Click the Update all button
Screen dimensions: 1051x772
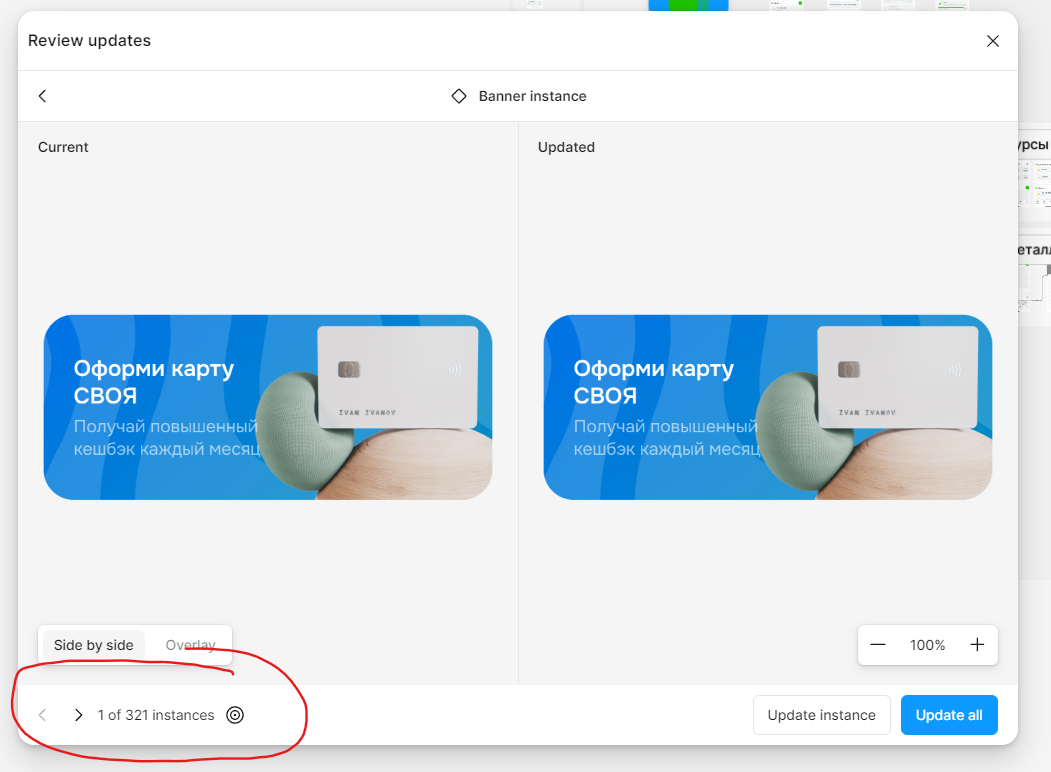pos(949,715)
